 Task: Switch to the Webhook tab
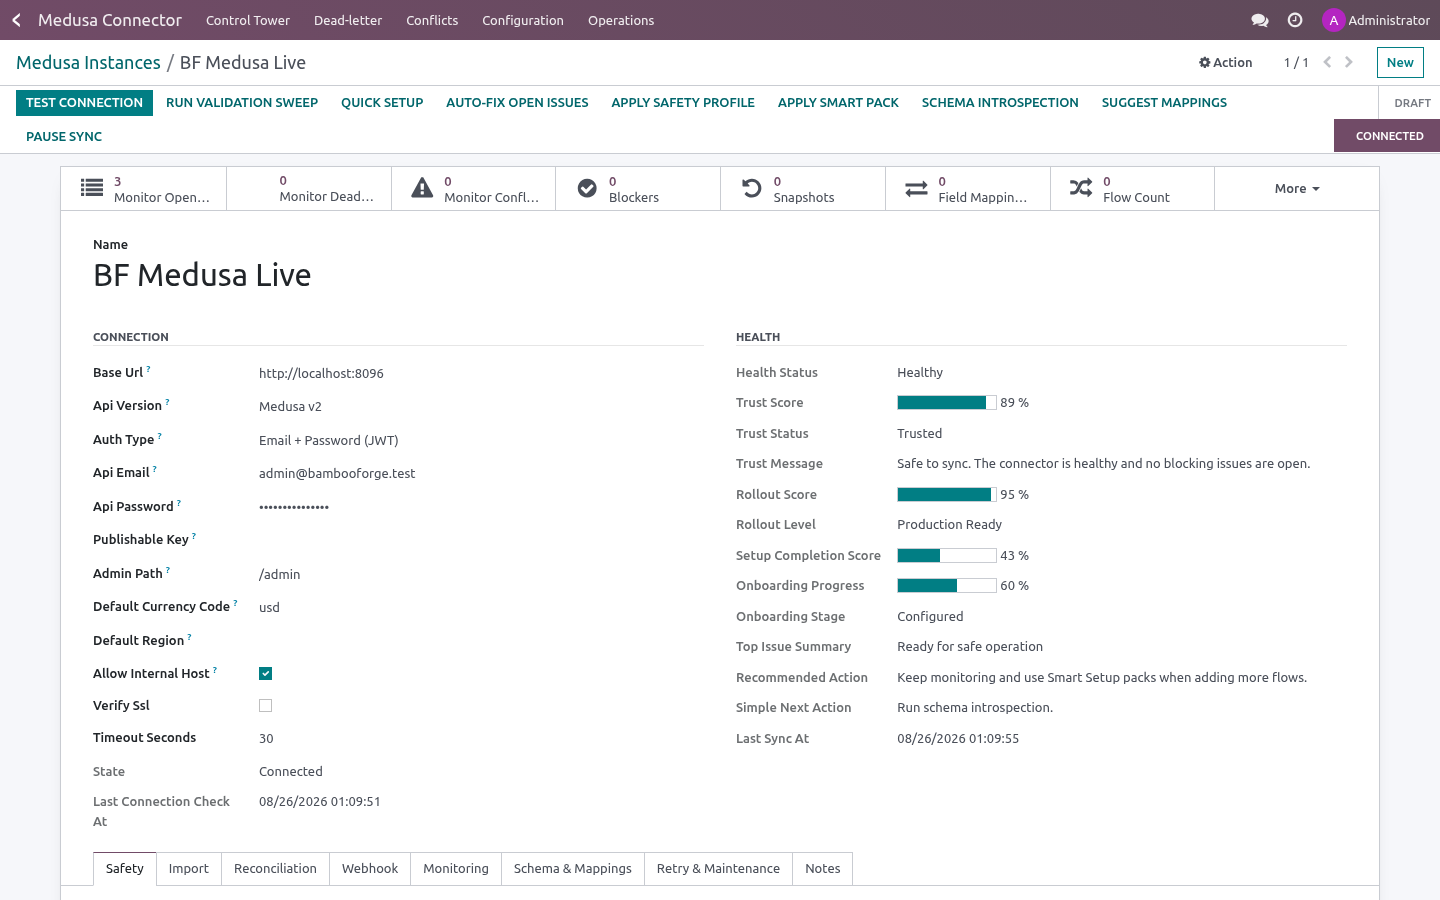(370, 869)
